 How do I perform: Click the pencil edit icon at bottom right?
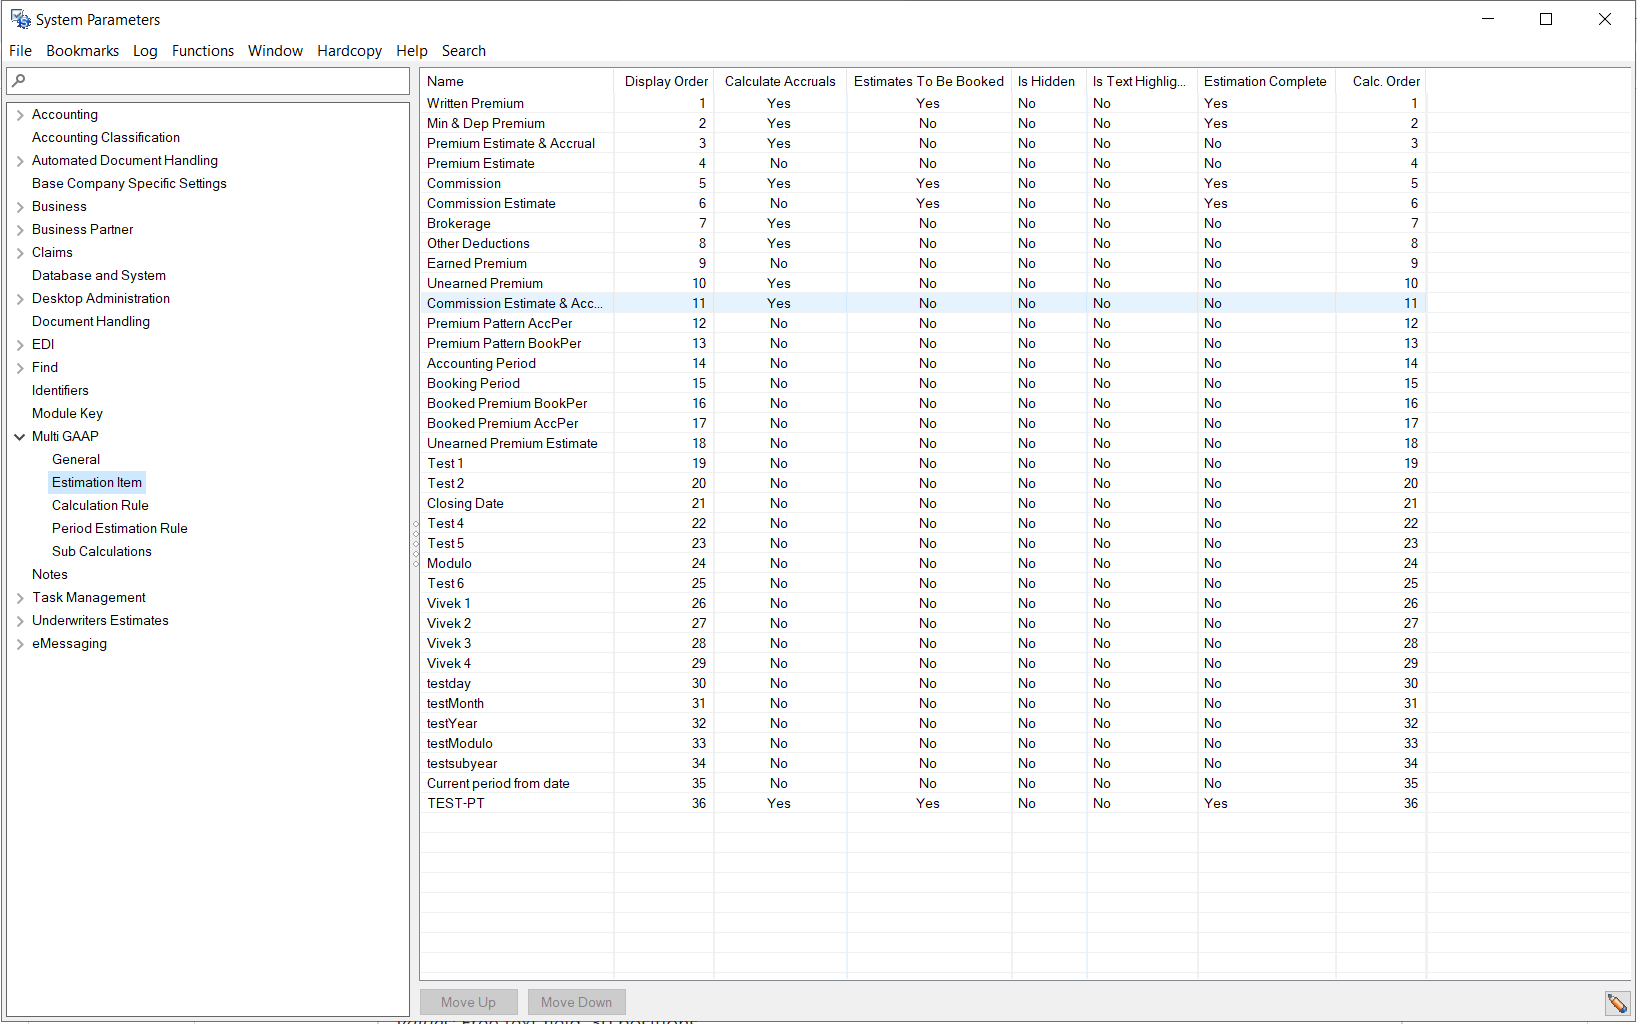click(1618, 1002)
